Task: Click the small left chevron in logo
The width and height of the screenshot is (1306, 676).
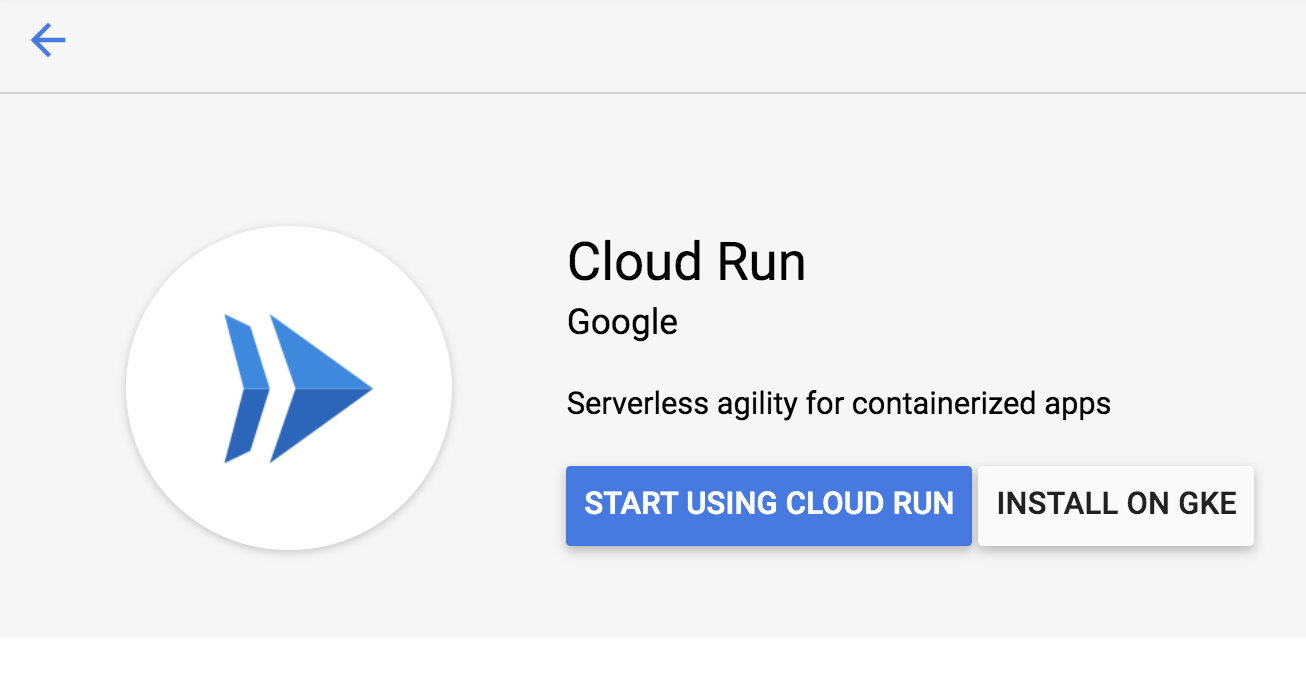Action: [x=246, y=388]
